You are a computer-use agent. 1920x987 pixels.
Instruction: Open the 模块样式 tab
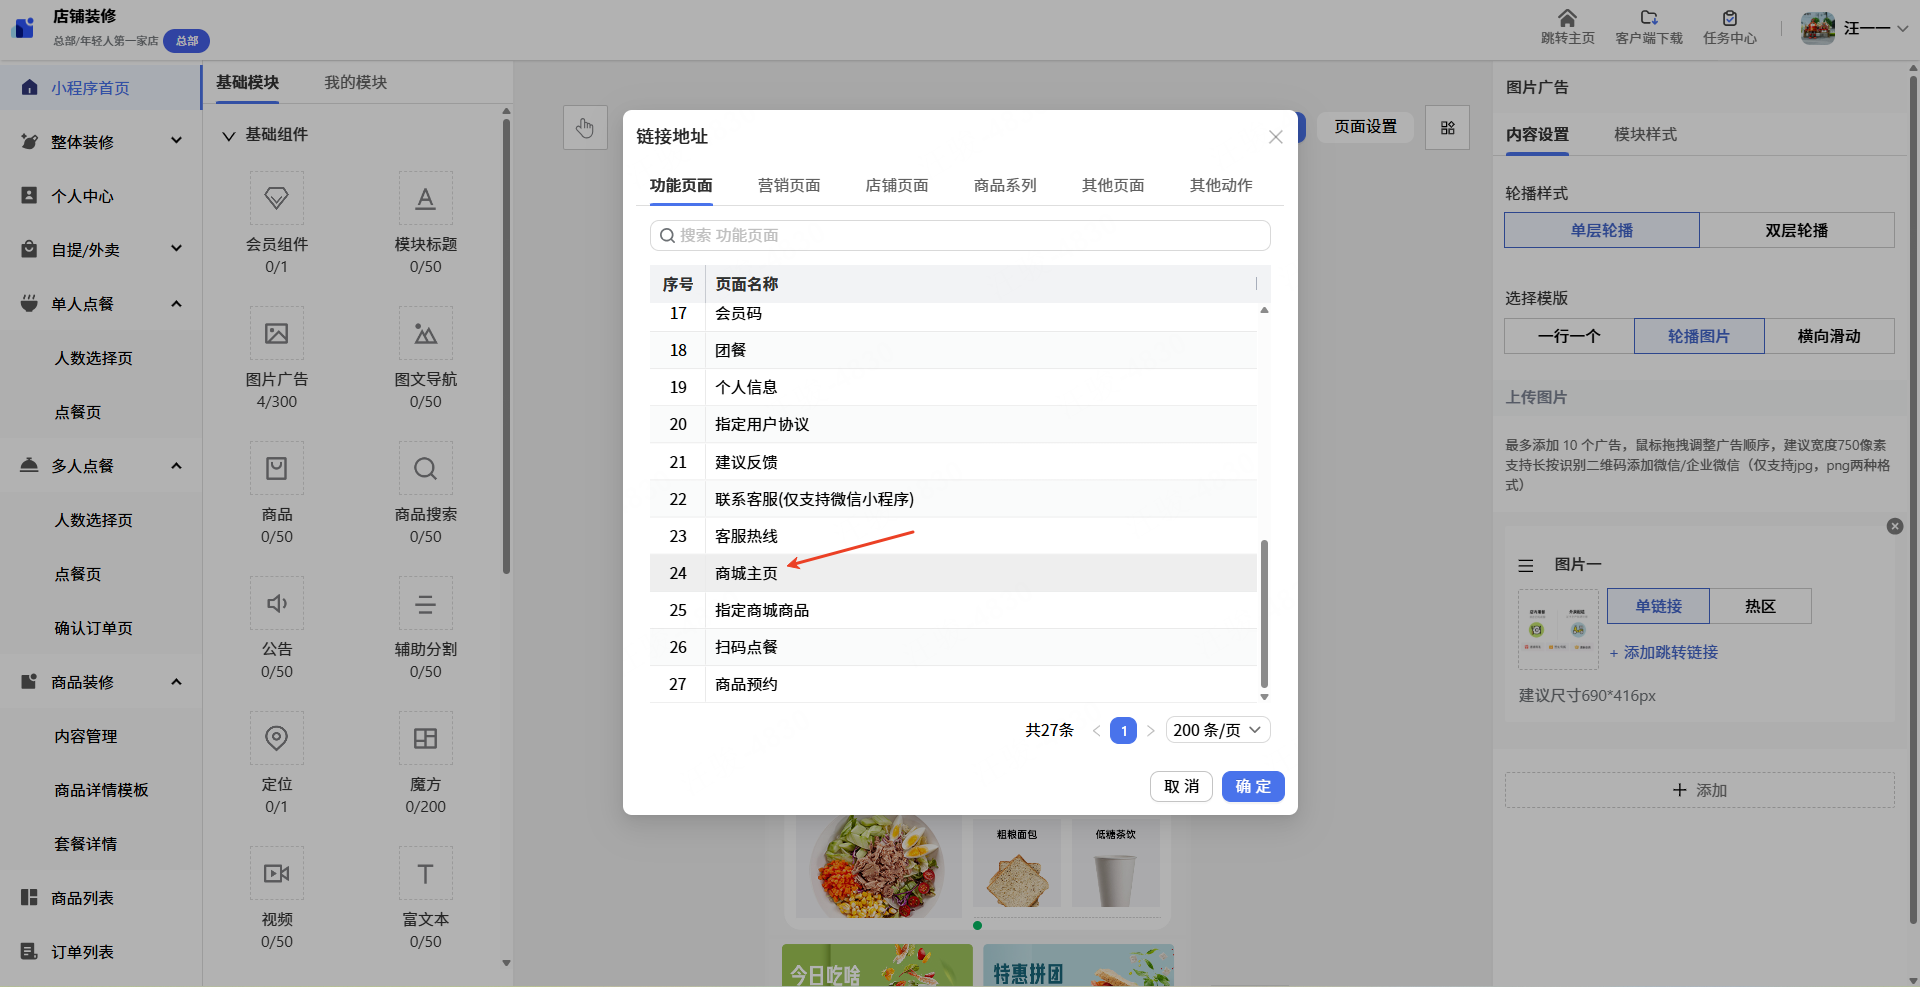point(1645,134)
